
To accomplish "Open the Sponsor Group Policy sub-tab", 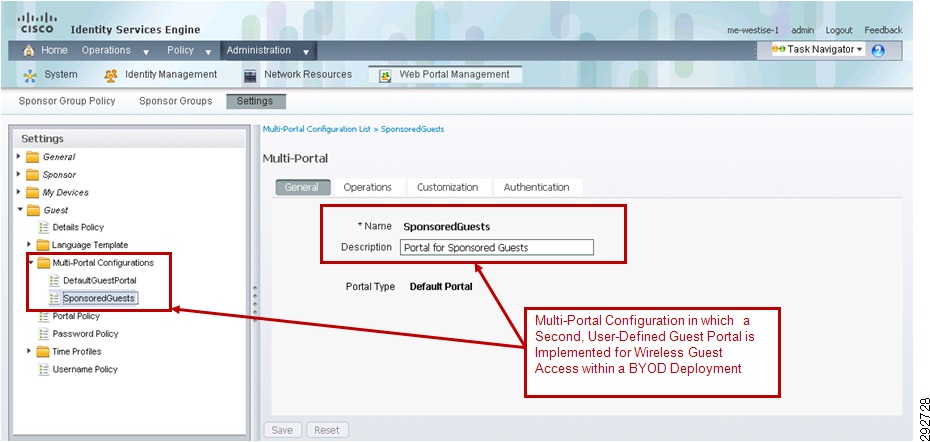I will click(x=67, y=101).
